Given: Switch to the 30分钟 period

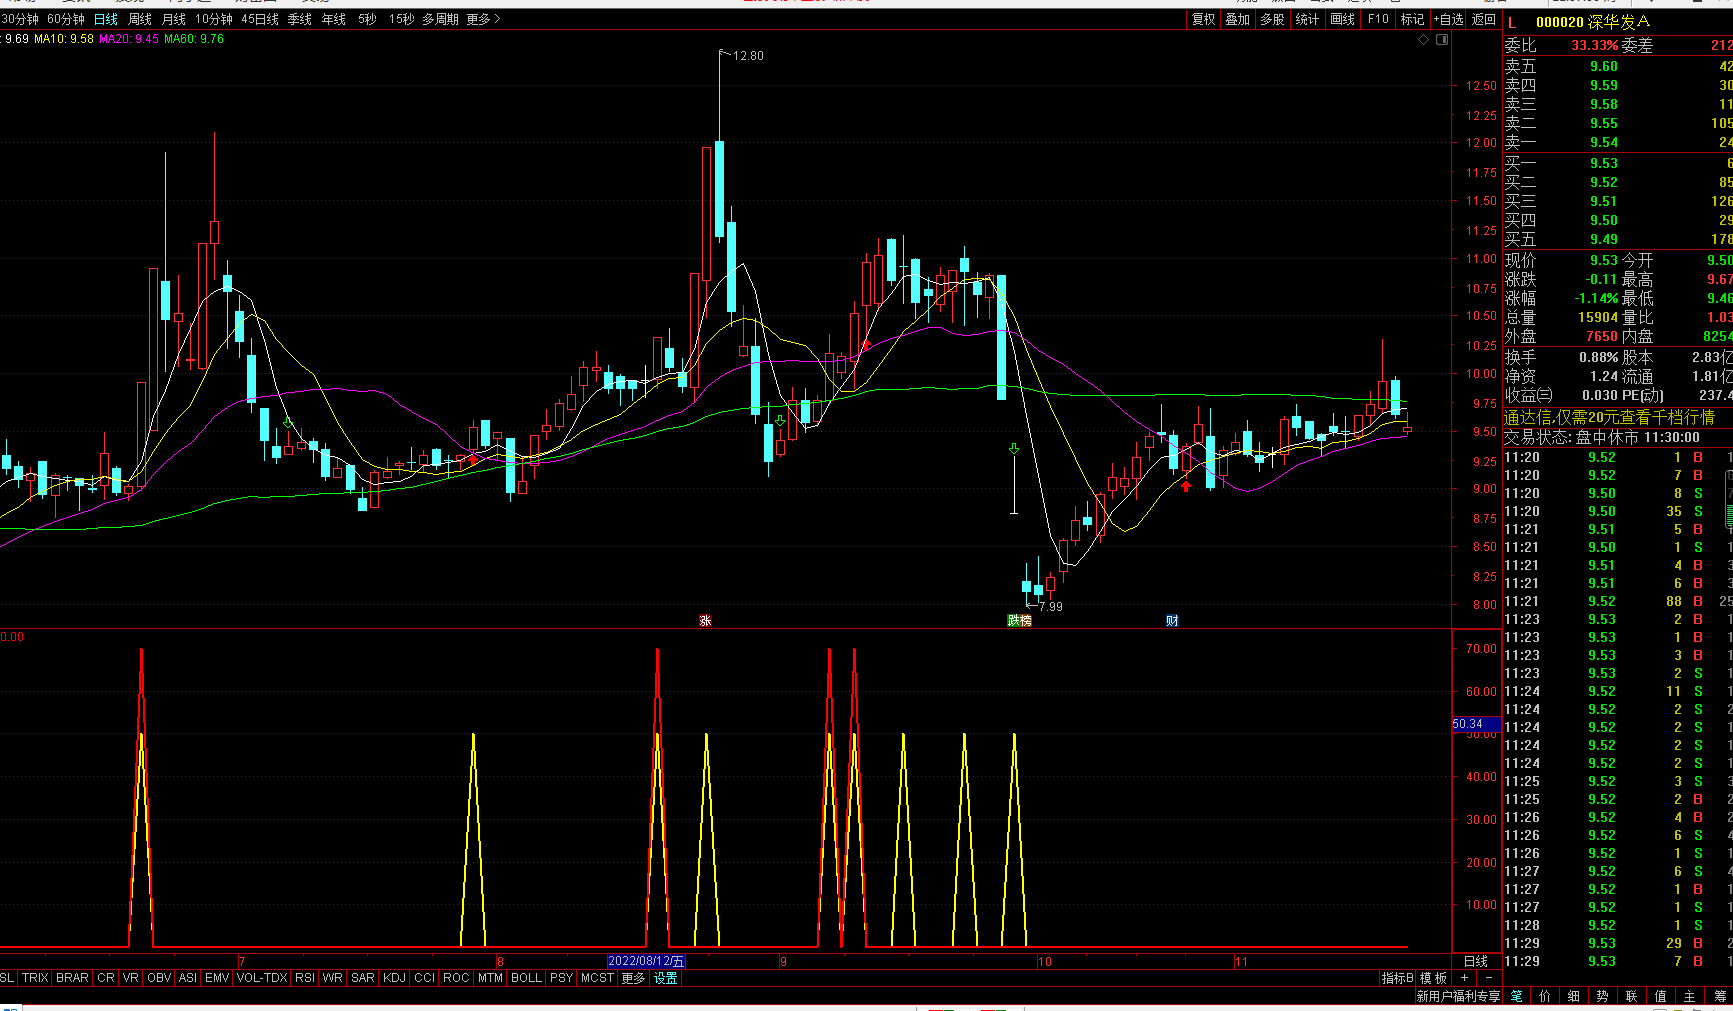Looking at the screenshot, I should click(19, 19).
